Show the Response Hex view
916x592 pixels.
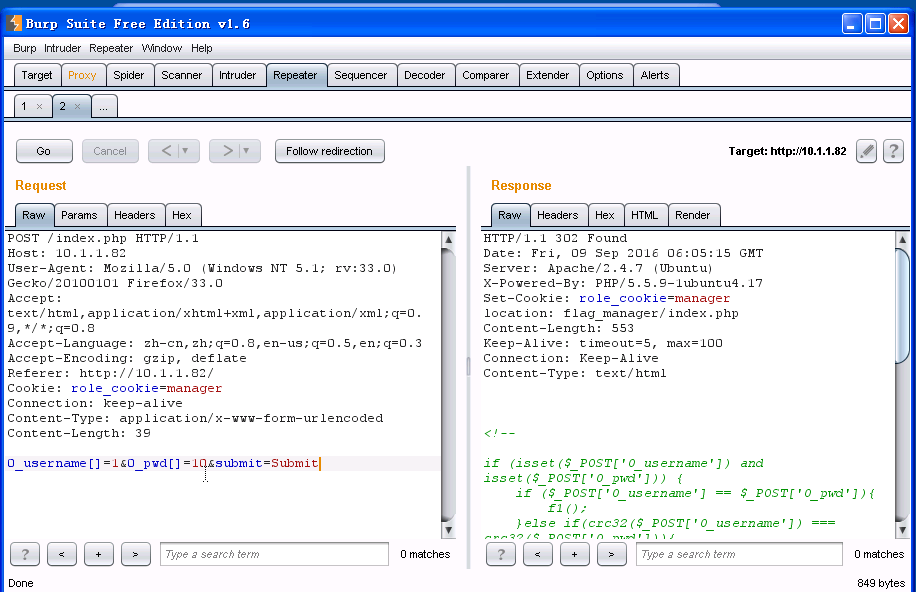(605, 215)
